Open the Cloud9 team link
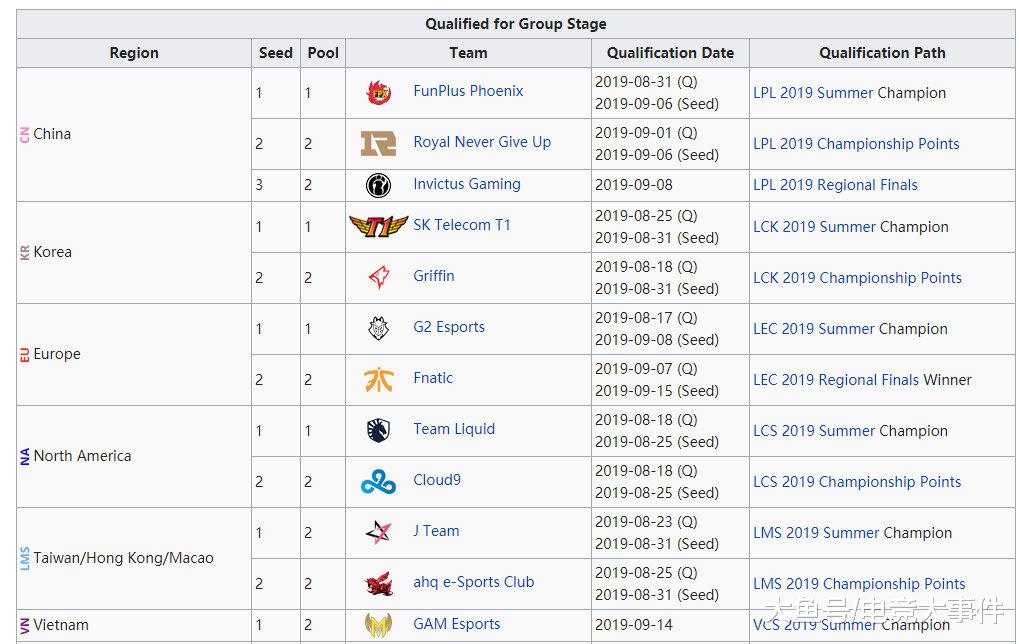Screen dimensions: 1019x644 point(437,480)
